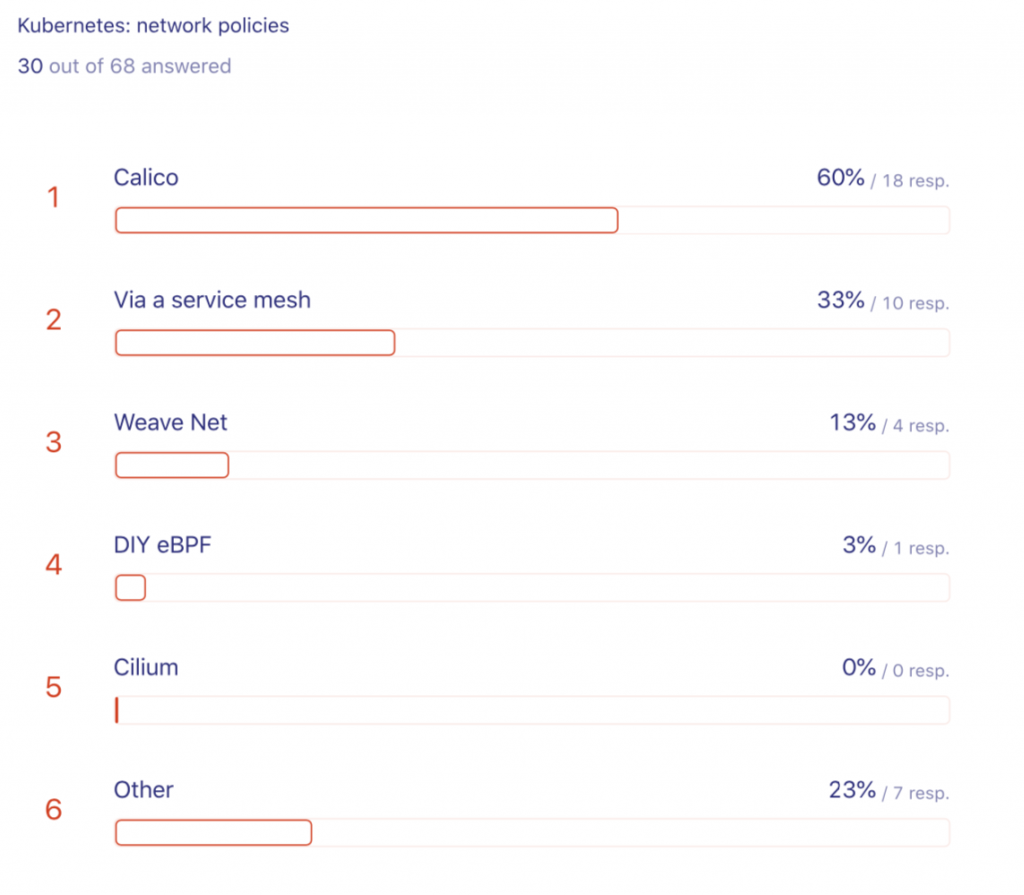Click the "Via a service mesh" result bar
The height and width of the screenshot is (895, 1024).
(x=255, y=343)
